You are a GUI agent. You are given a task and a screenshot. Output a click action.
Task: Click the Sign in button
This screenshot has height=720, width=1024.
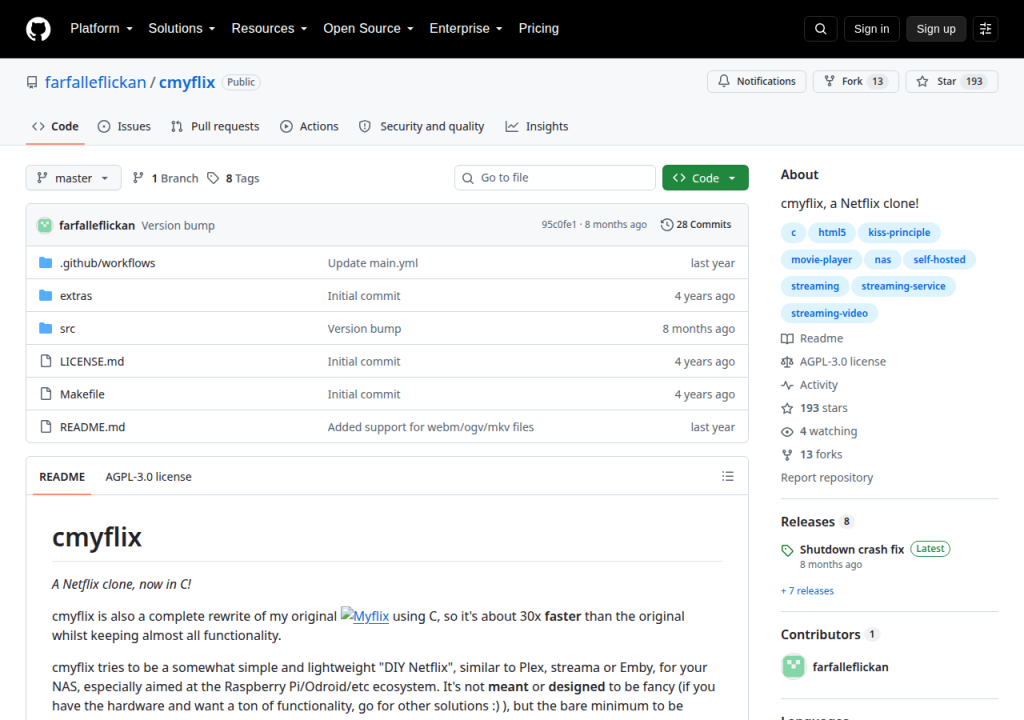click(871, 29)
